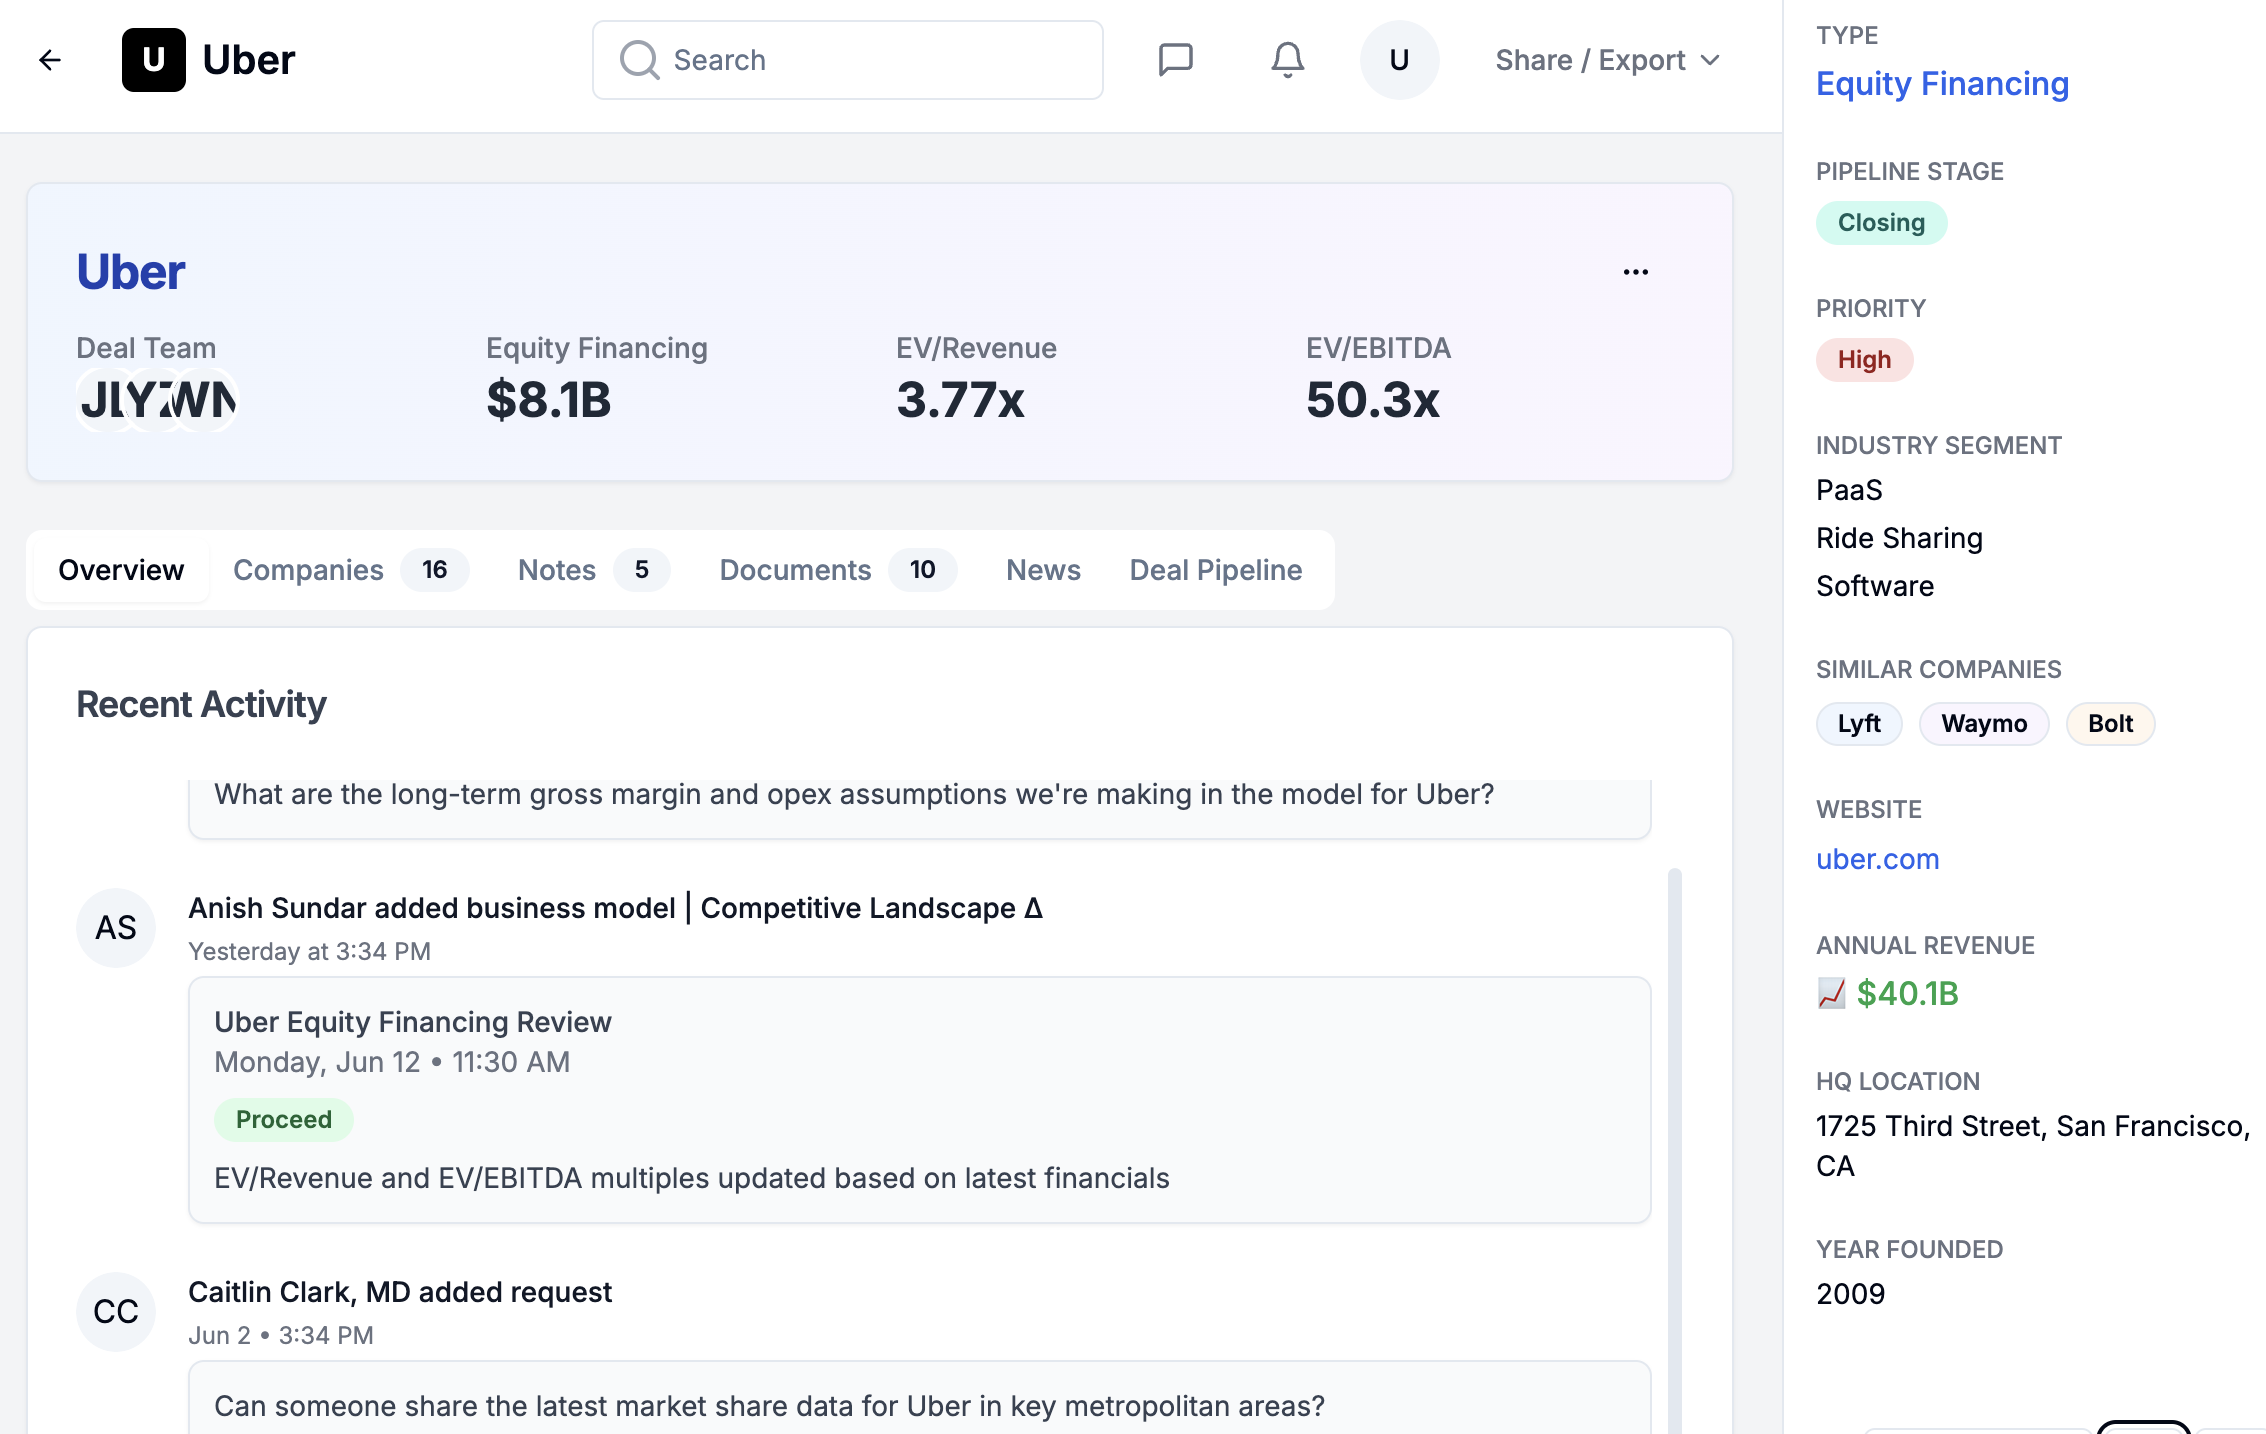The height and width of the screenshot is (1434, 2266).
Task: Click the CC avatar for Caitlin Clark
Action: click(x=116, y=1312)
